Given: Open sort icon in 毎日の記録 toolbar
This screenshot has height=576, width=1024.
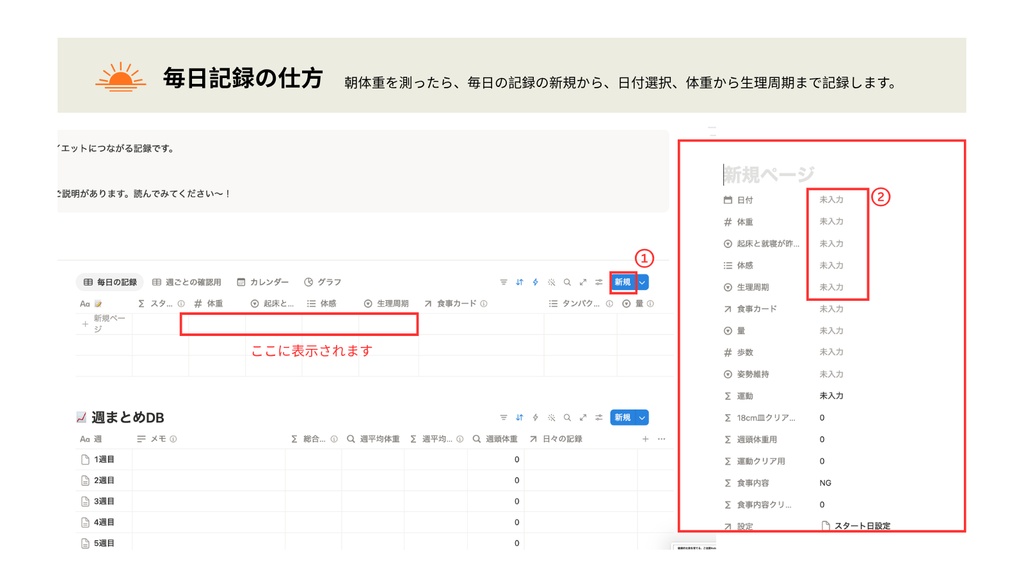Looking at the screenshot, I should click(x=519, y=282).
